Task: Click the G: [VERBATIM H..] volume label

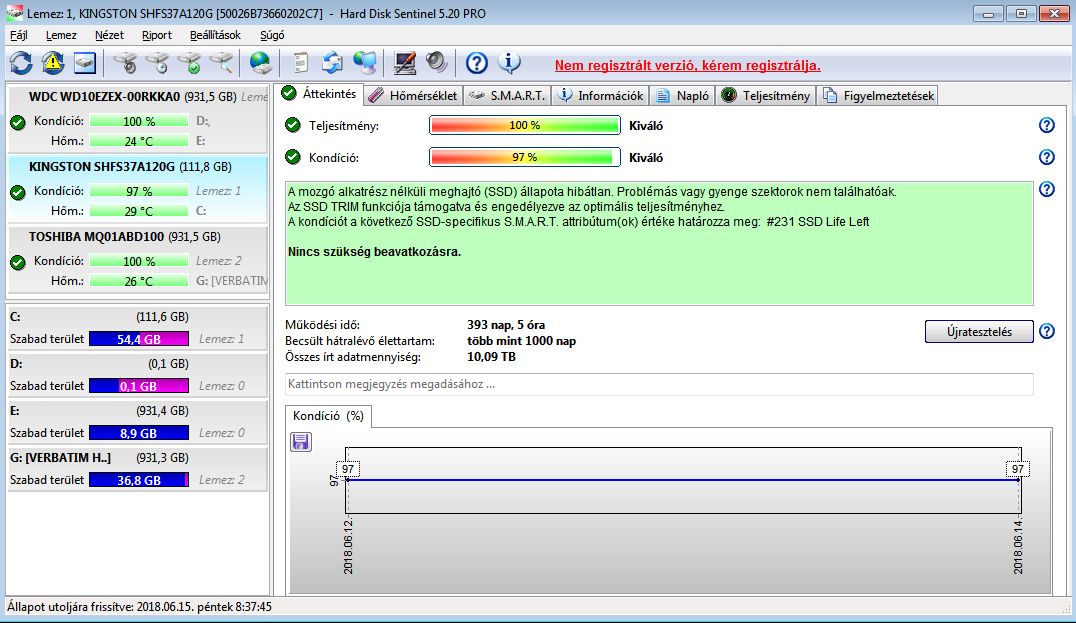Action: pyautogui.click(x=60, y=458)
